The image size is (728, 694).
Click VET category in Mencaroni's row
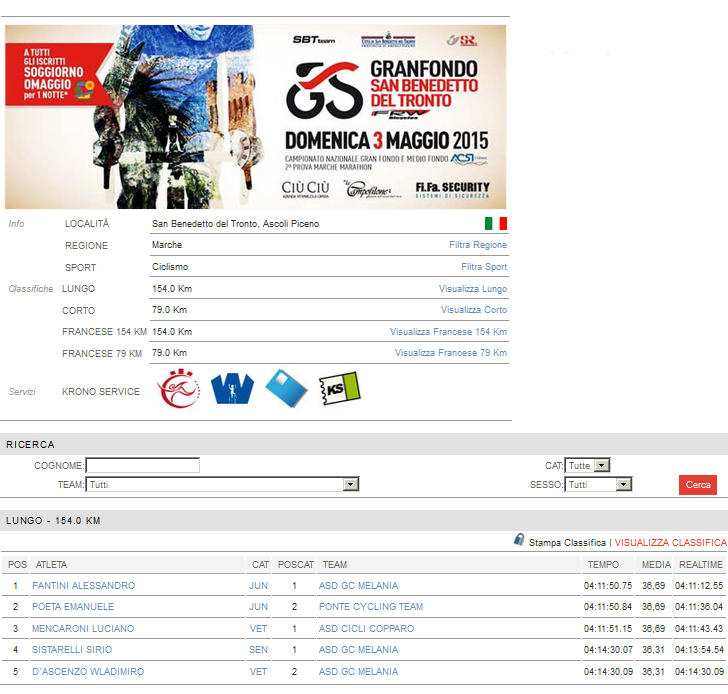[x=258, y=629]
